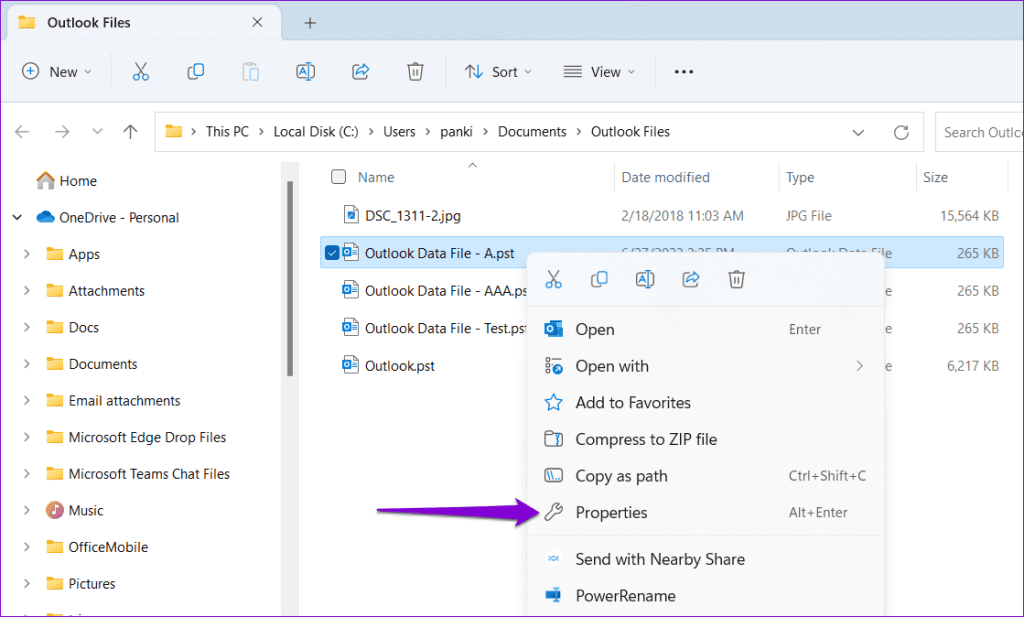This screenshot has width=1024, height=617.
Task: Expand the Pictures folder in the sidebar
Action: pos(27,583)
